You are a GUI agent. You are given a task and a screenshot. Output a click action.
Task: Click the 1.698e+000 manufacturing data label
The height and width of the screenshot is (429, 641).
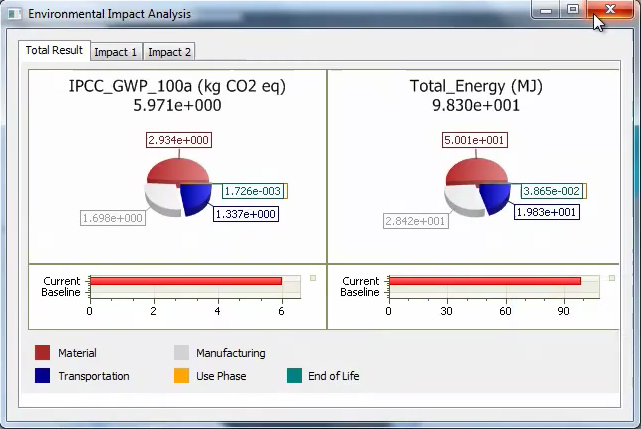113,218
